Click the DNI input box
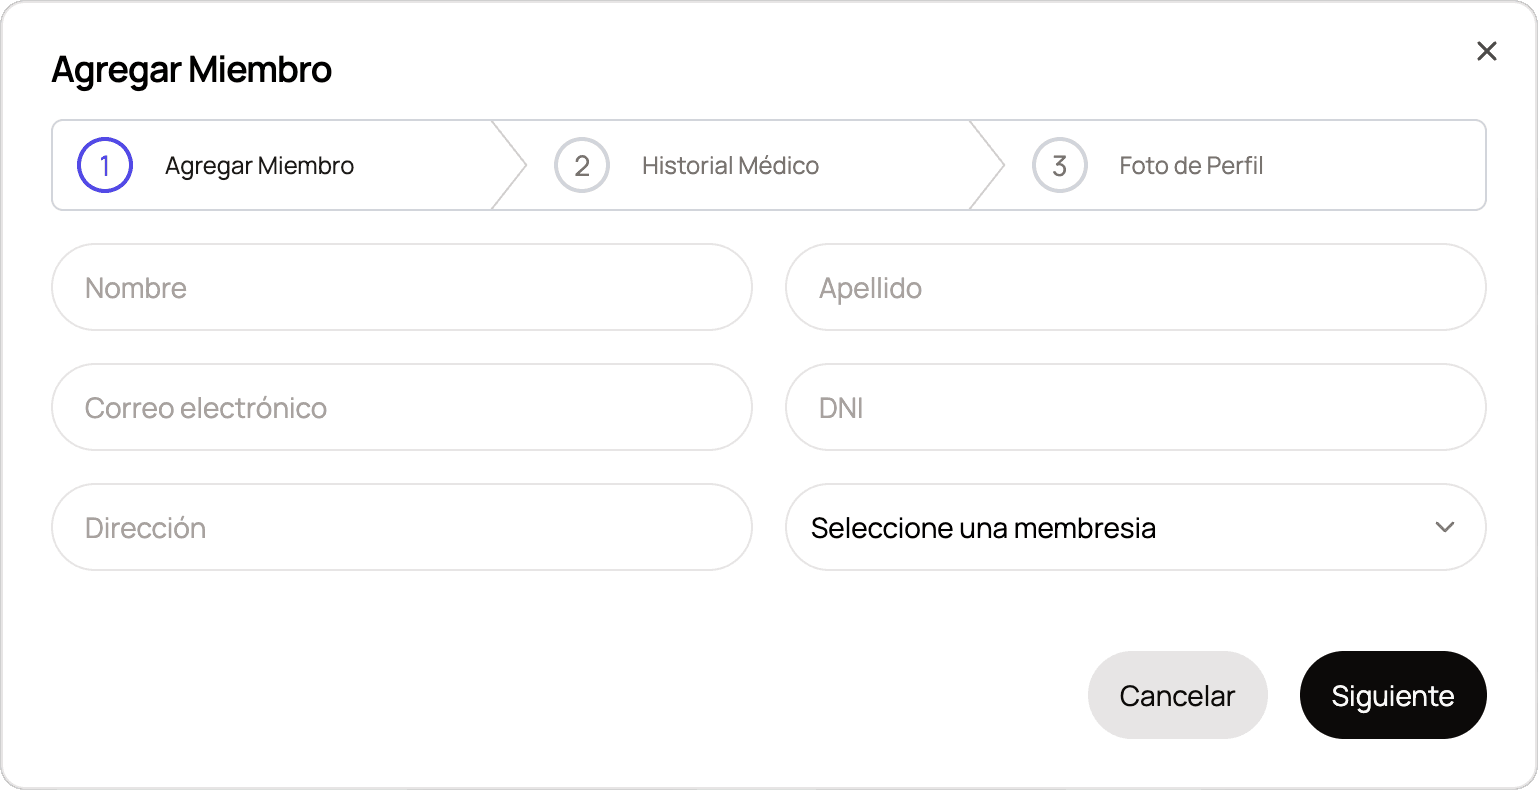This screenshot has height=790, width=1538. (x=1135, y=407)
